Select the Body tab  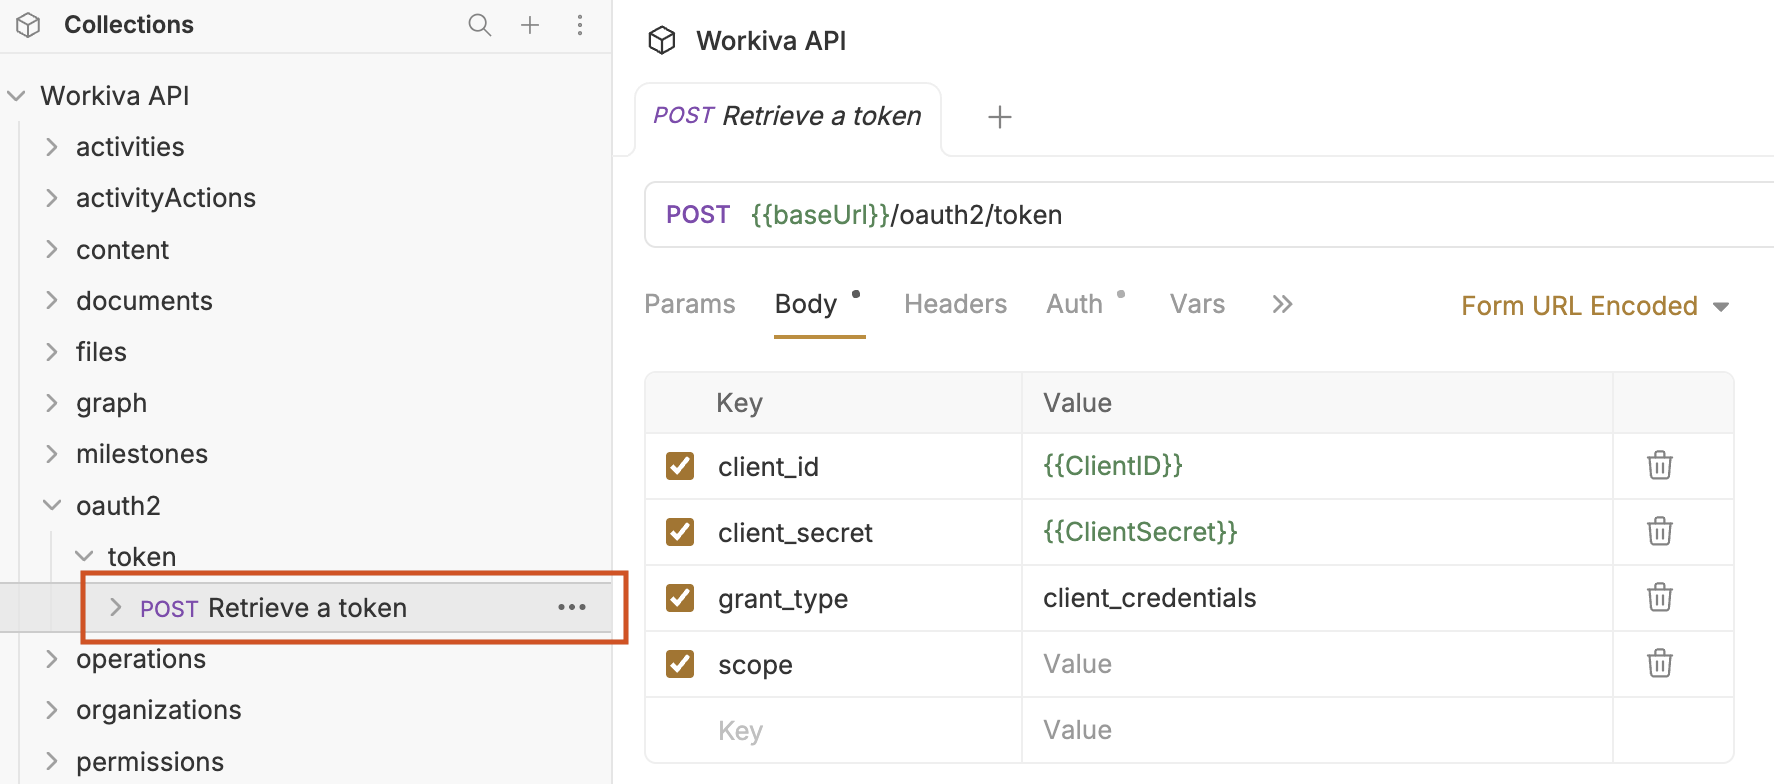click(x=806, y=304)
